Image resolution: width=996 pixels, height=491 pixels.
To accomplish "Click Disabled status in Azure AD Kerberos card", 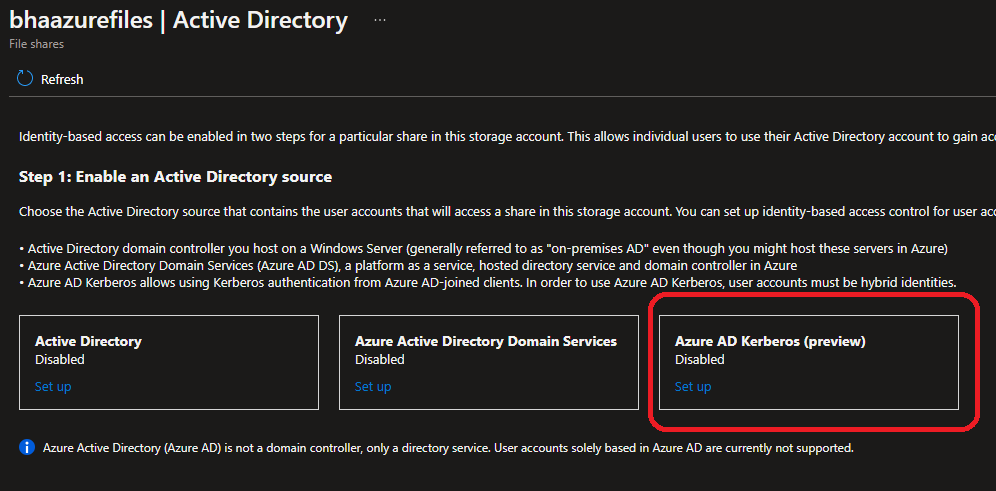I will click(x=700, y=359).
